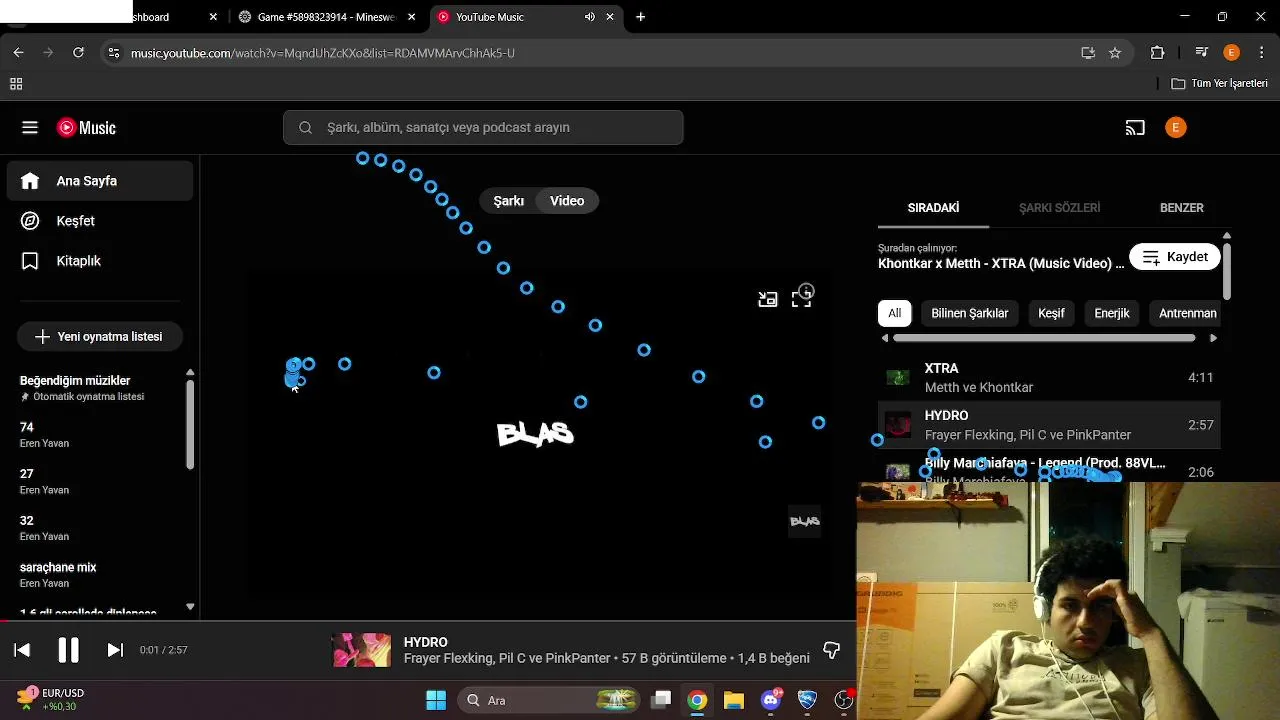
Task: Click the browser address bar URL
Action: (x=322, y=53)
